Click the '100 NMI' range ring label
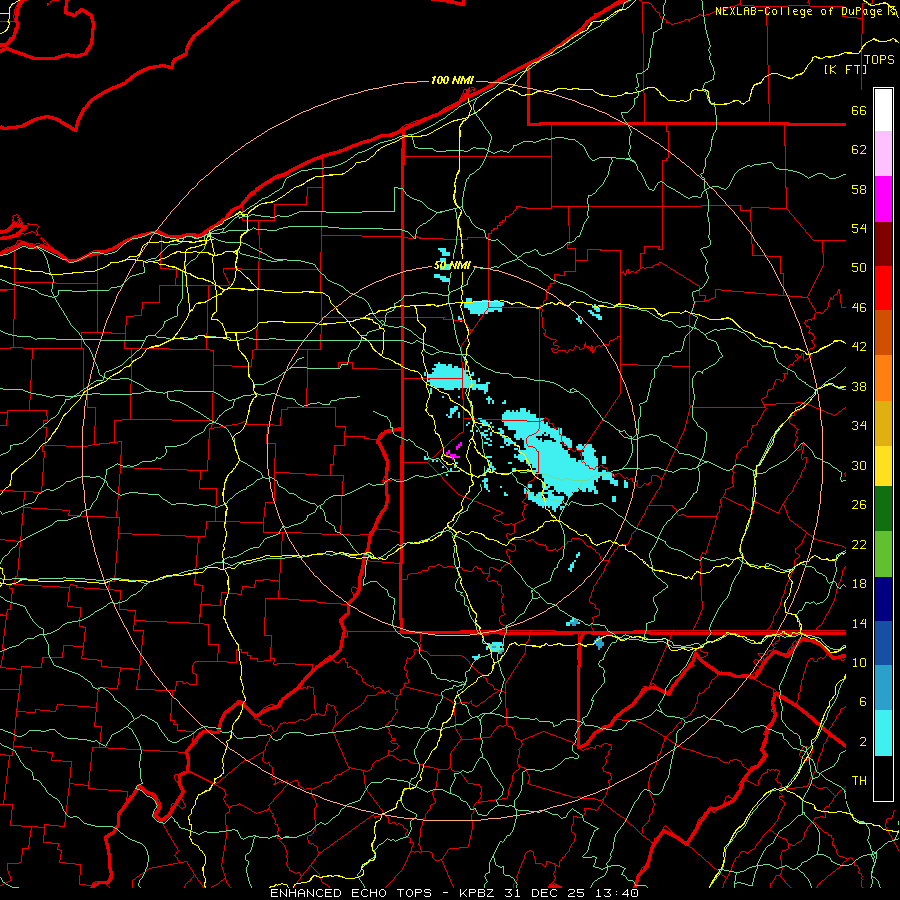 [x=452, y=80]
